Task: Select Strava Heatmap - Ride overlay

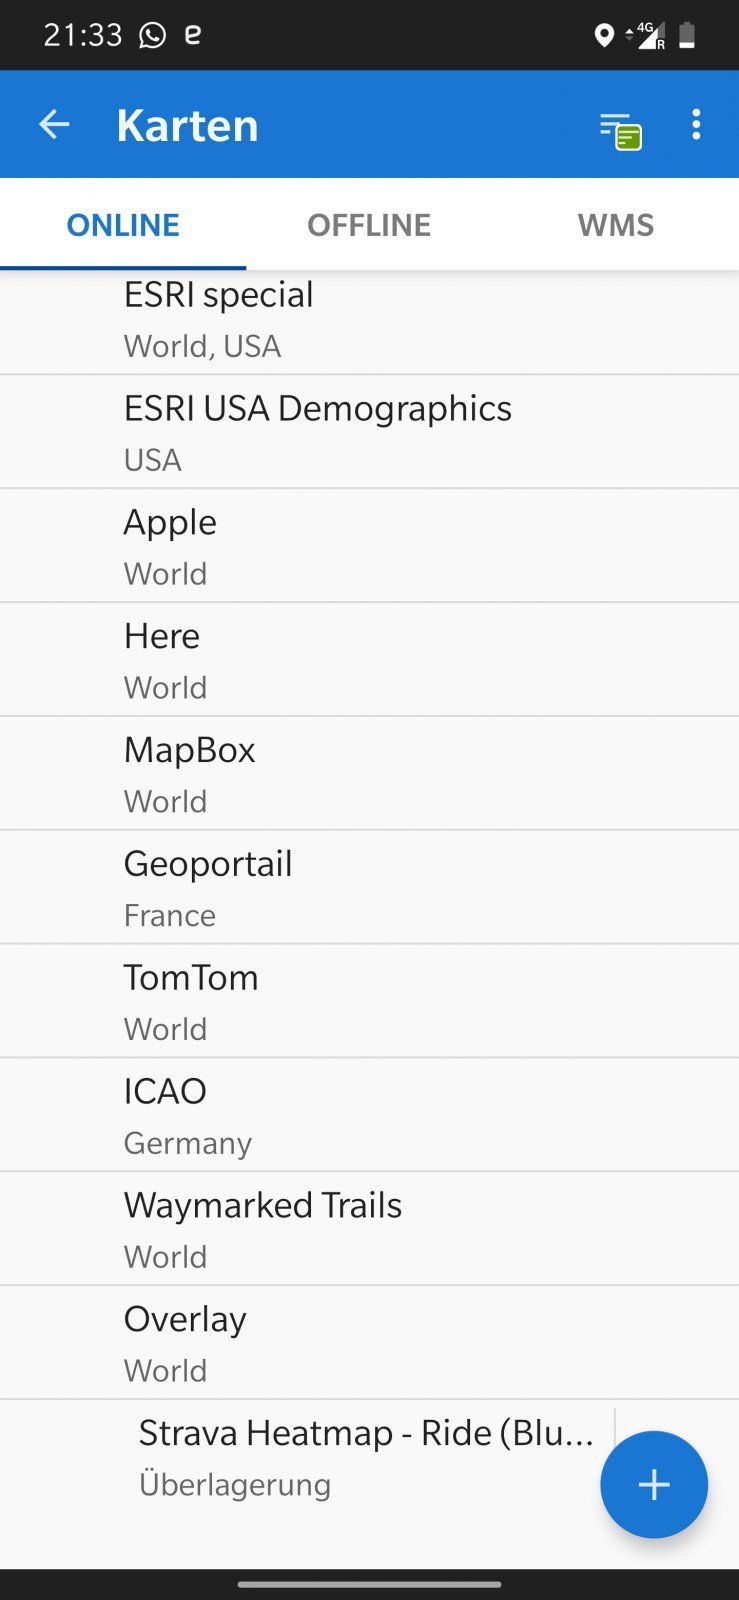Action: (x=365, y=1457)
